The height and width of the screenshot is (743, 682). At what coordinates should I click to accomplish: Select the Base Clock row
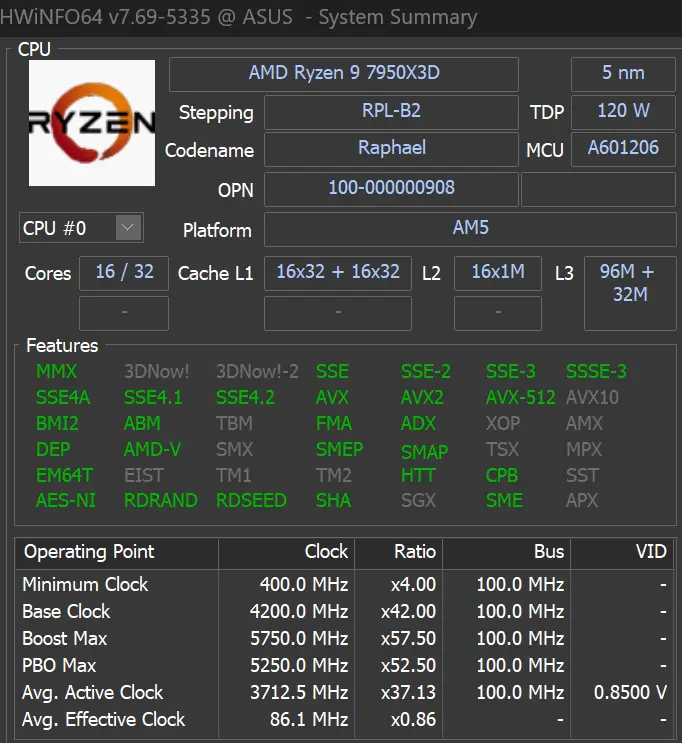pos(345,612)
